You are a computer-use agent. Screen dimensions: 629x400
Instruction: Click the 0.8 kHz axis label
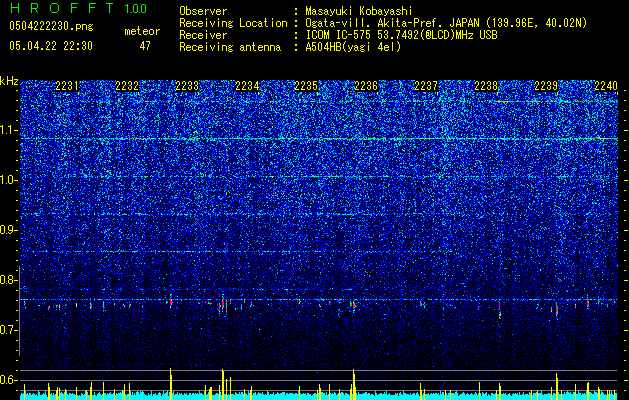click(9, 280)
